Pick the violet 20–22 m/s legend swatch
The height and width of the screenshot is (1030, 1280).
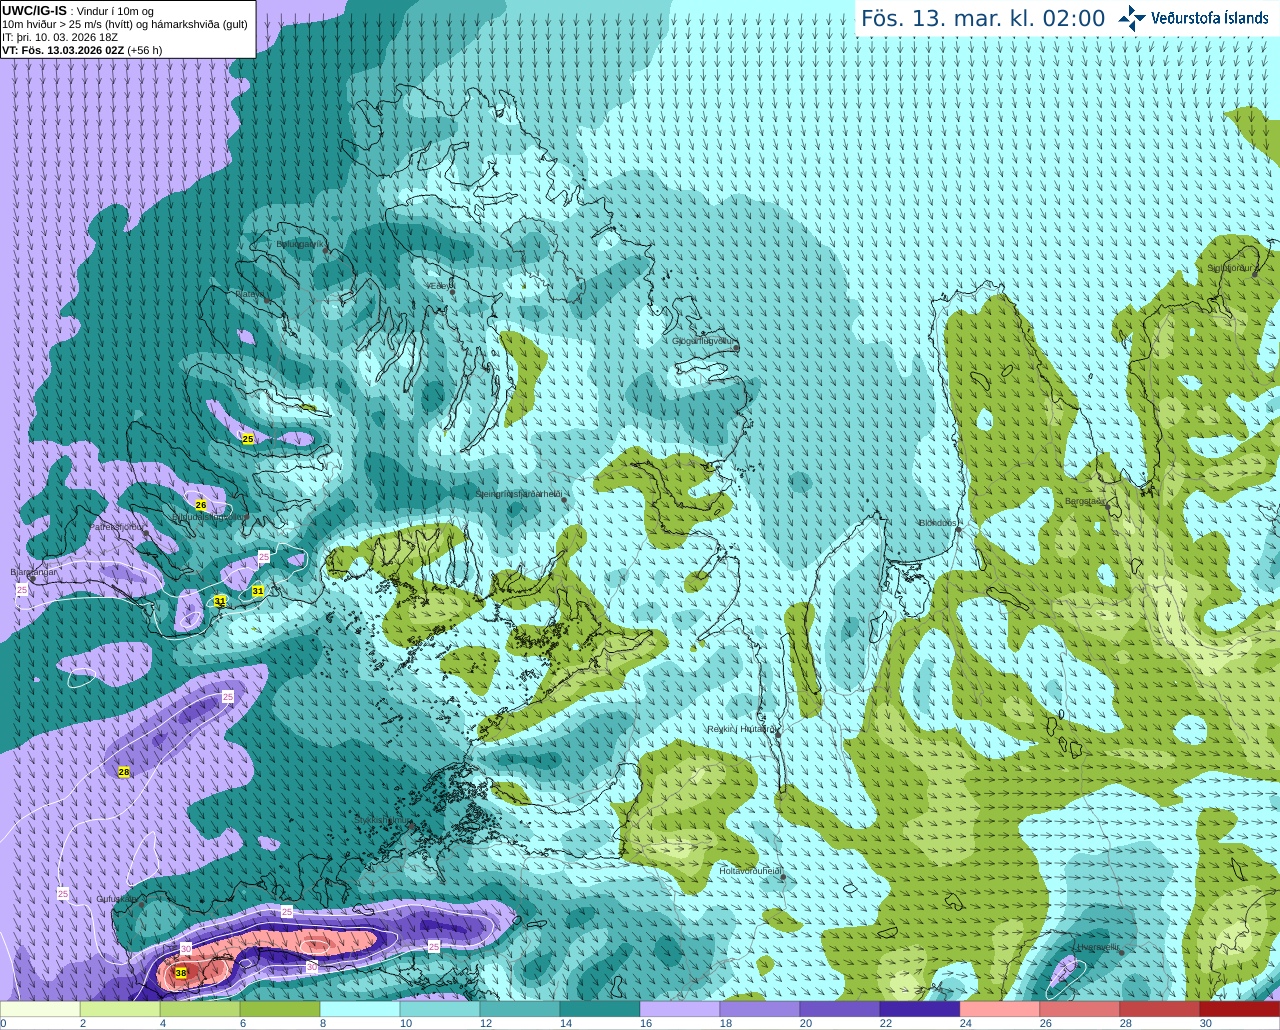pos(840,1009)
